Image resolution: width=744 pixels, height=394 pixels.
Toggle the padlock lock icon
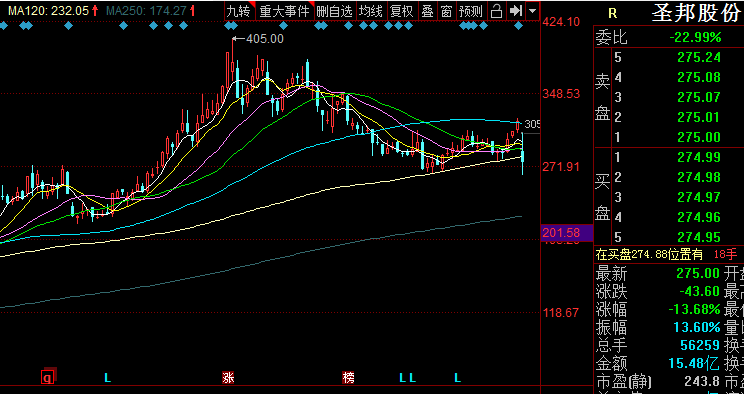pos(496,11)
